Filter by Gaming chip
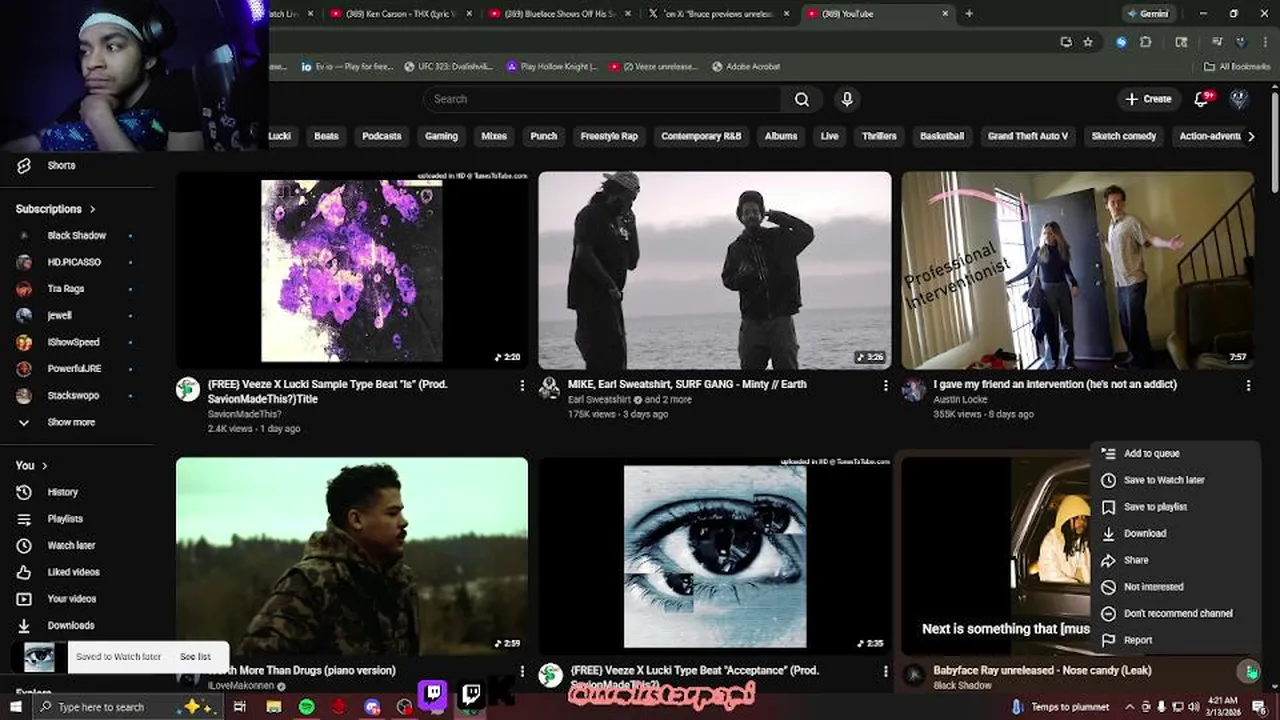This screenshot has height=720, width=1280. [441, 136]
